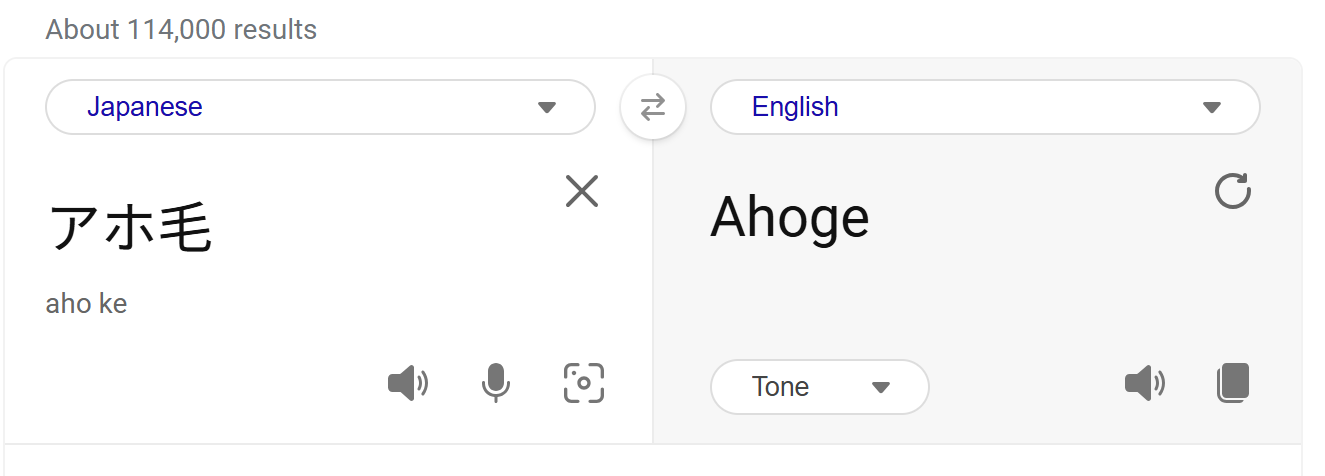Expand the arrow next to Tone

[880, 387]
